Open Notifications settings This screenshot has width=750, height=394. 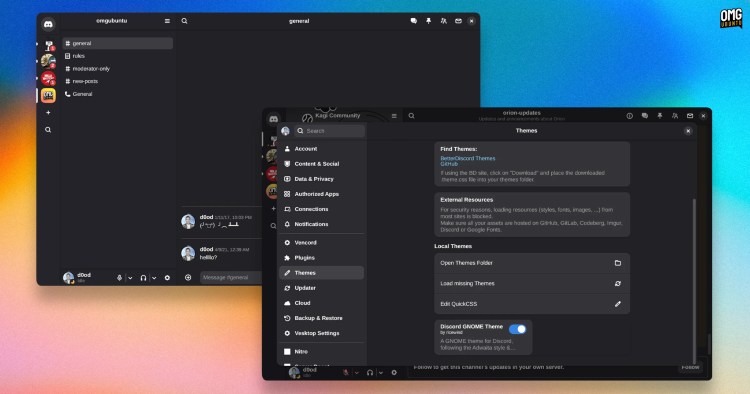tap(321, 224)
